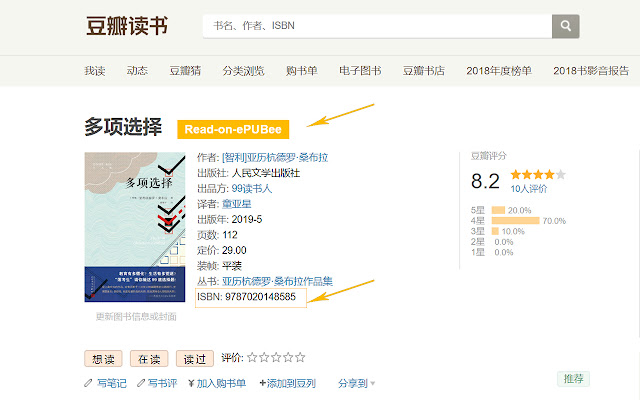This screenshot has width=640, height=400.
Task: Open the 豆瓣书店 navigation item
Action: (424, 71)
